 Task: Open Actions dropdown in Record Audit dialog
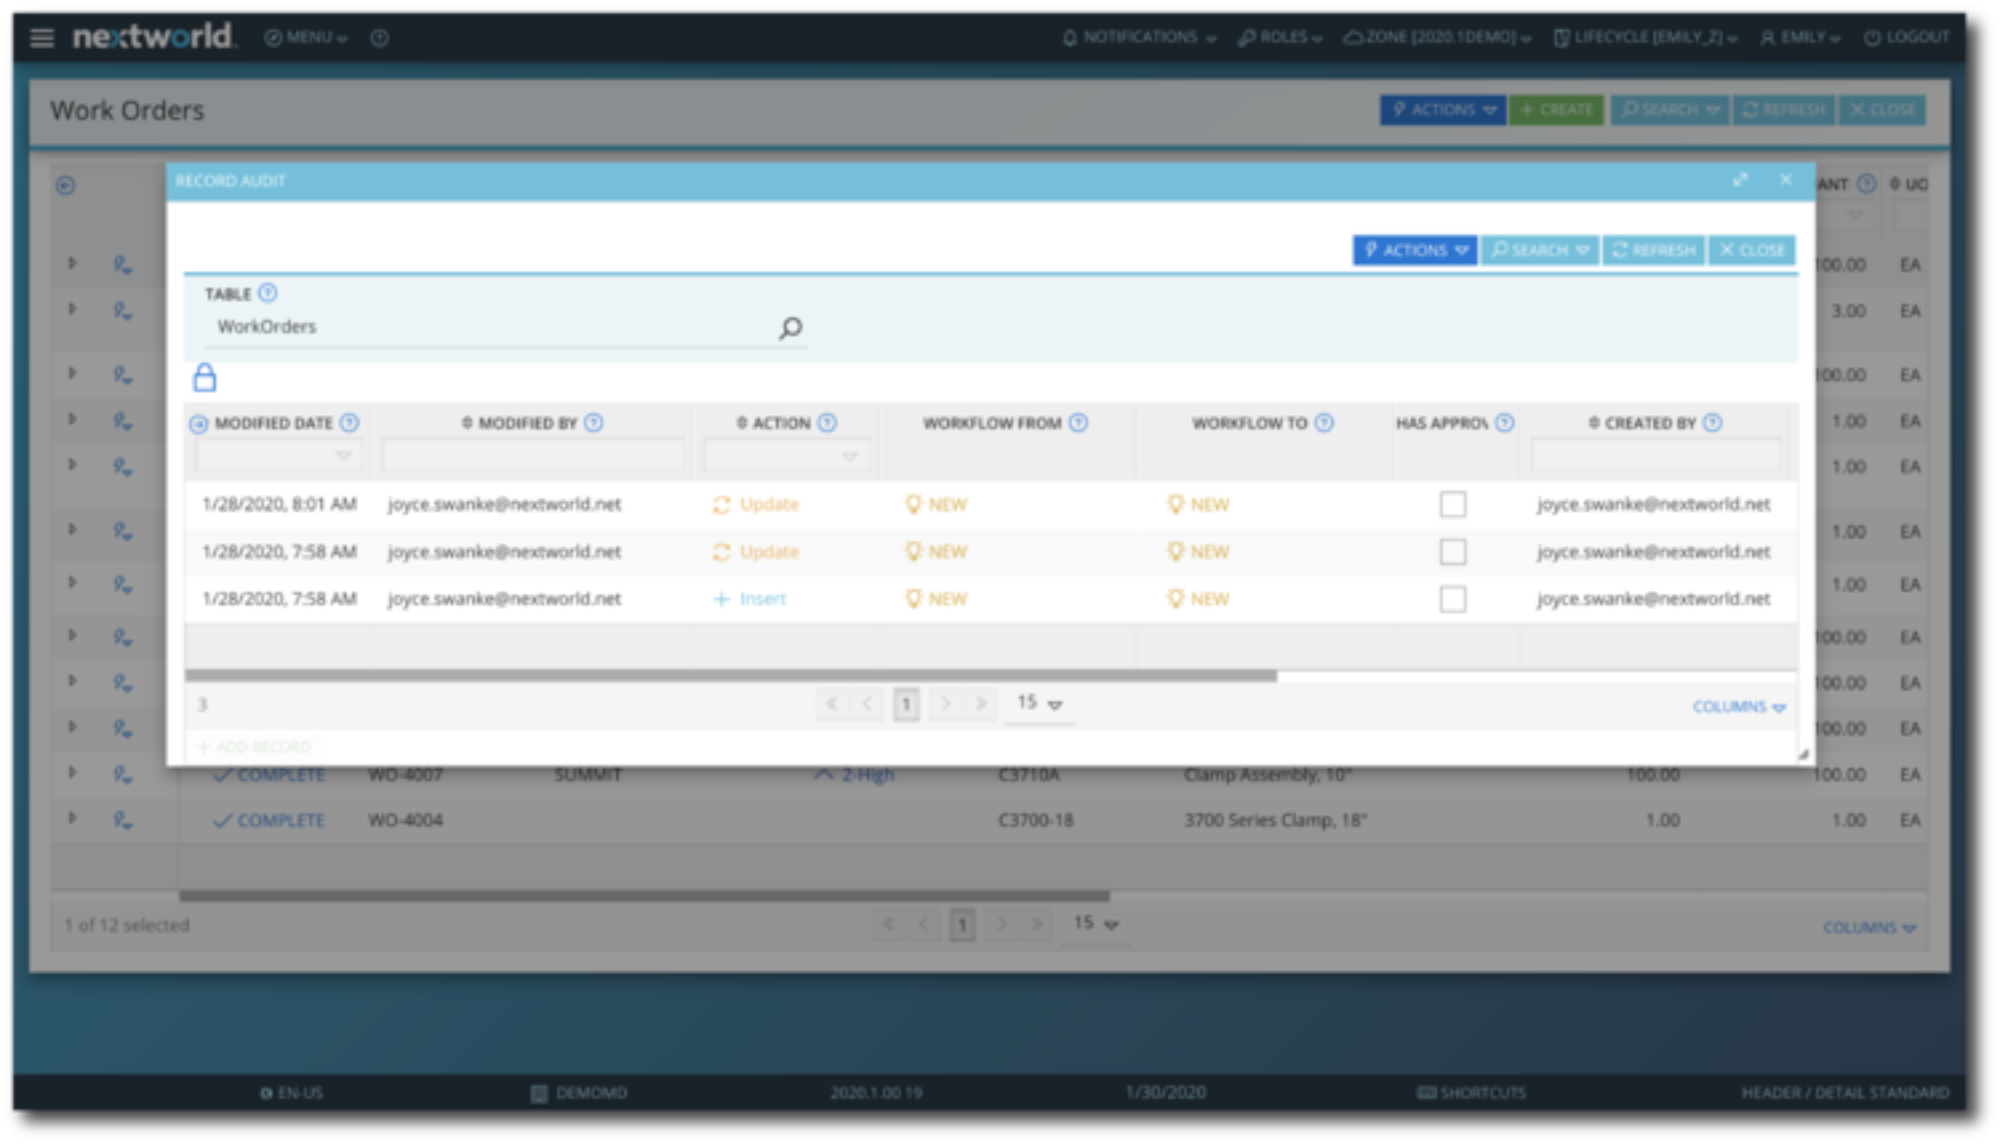click(1415, 250)
